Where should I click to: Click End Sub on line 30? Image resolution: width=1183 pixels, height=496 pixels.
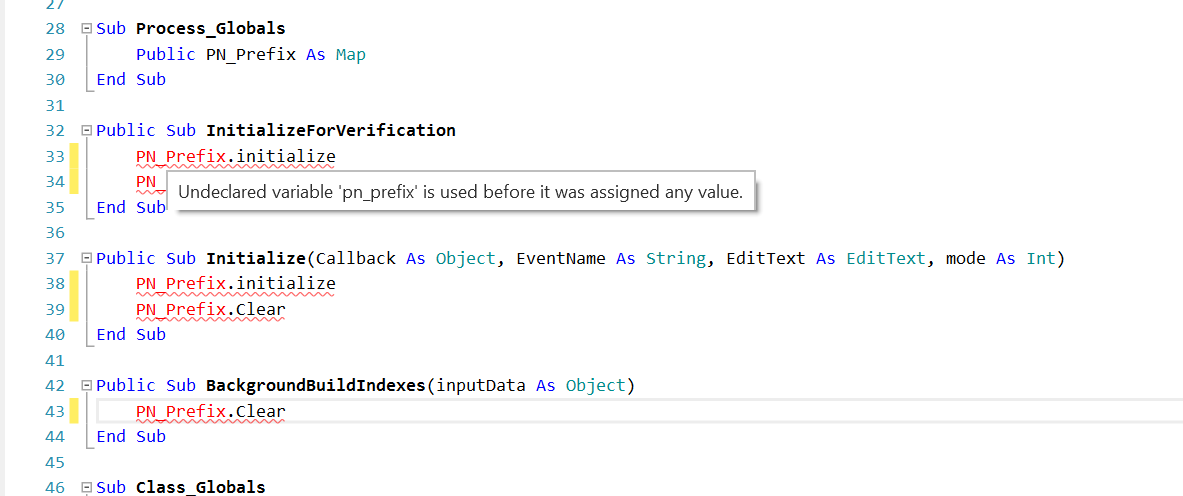pyautogui.click(x=130, y=80)
